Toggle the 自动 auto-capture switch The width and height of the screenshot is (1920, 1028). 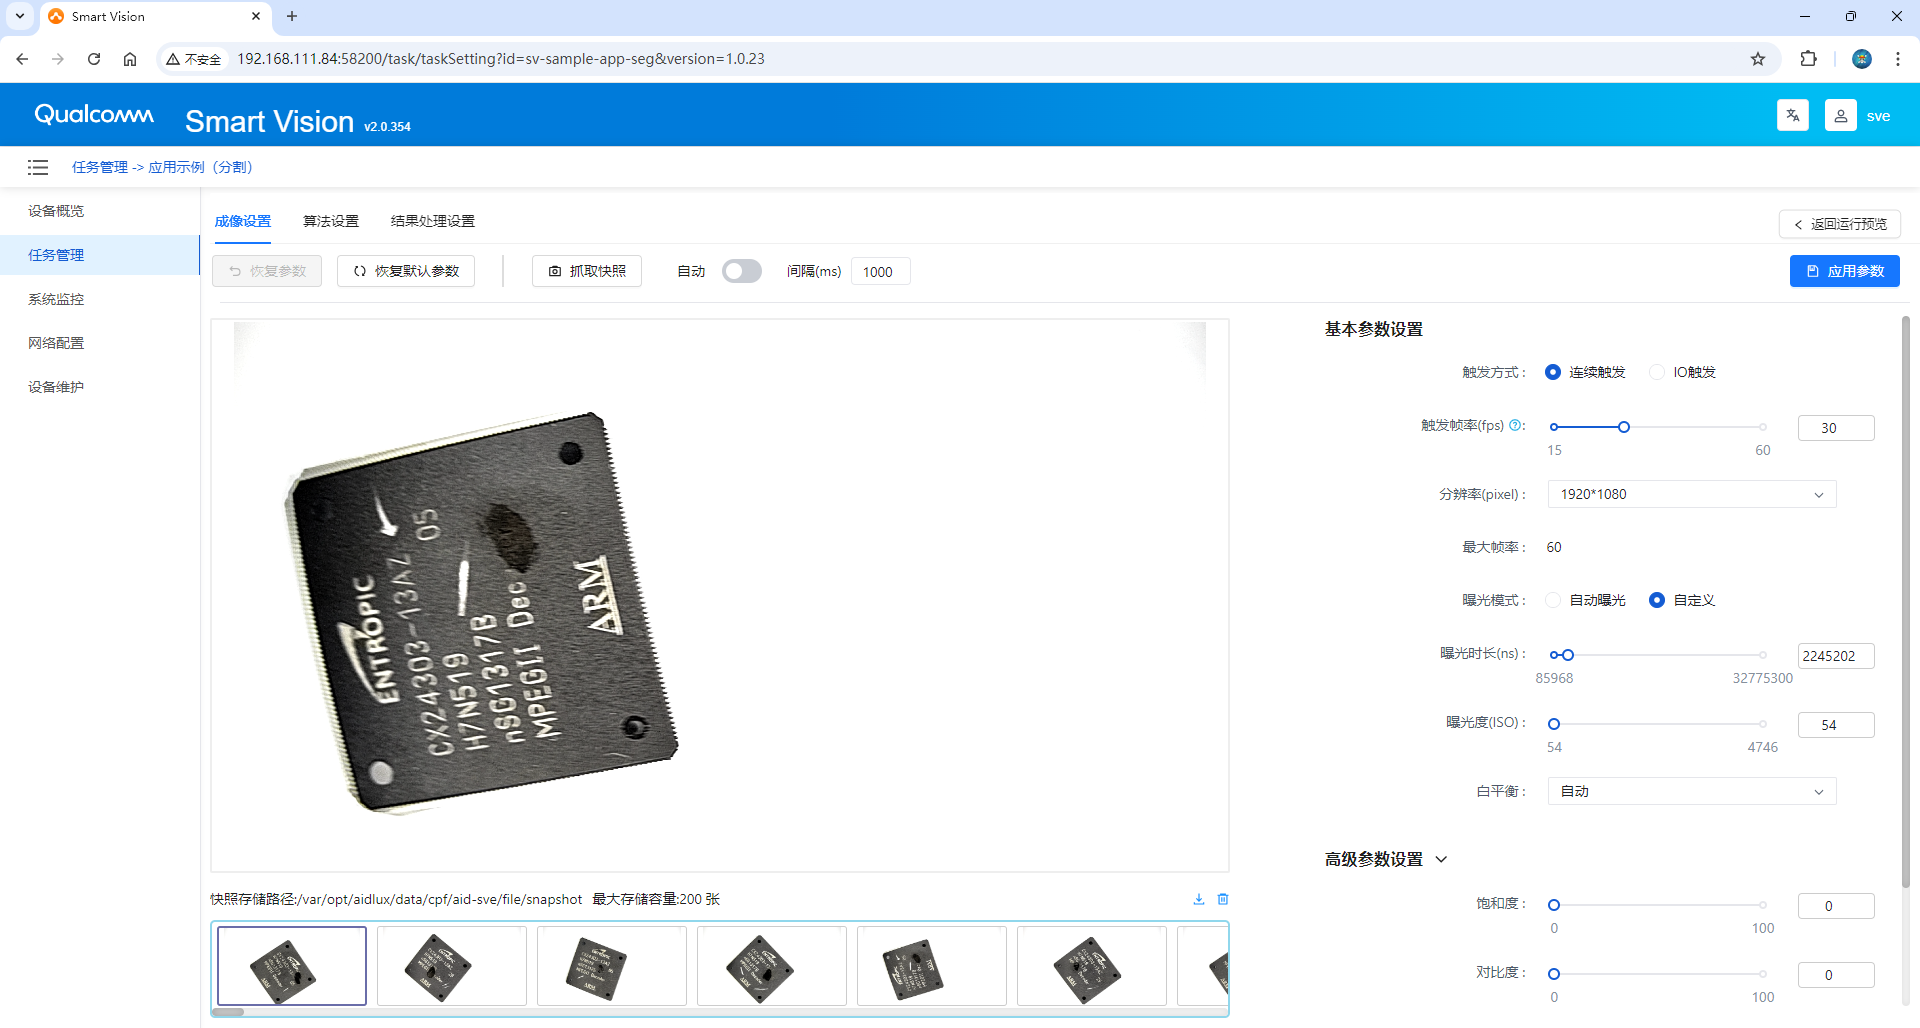tap(742, 271)
